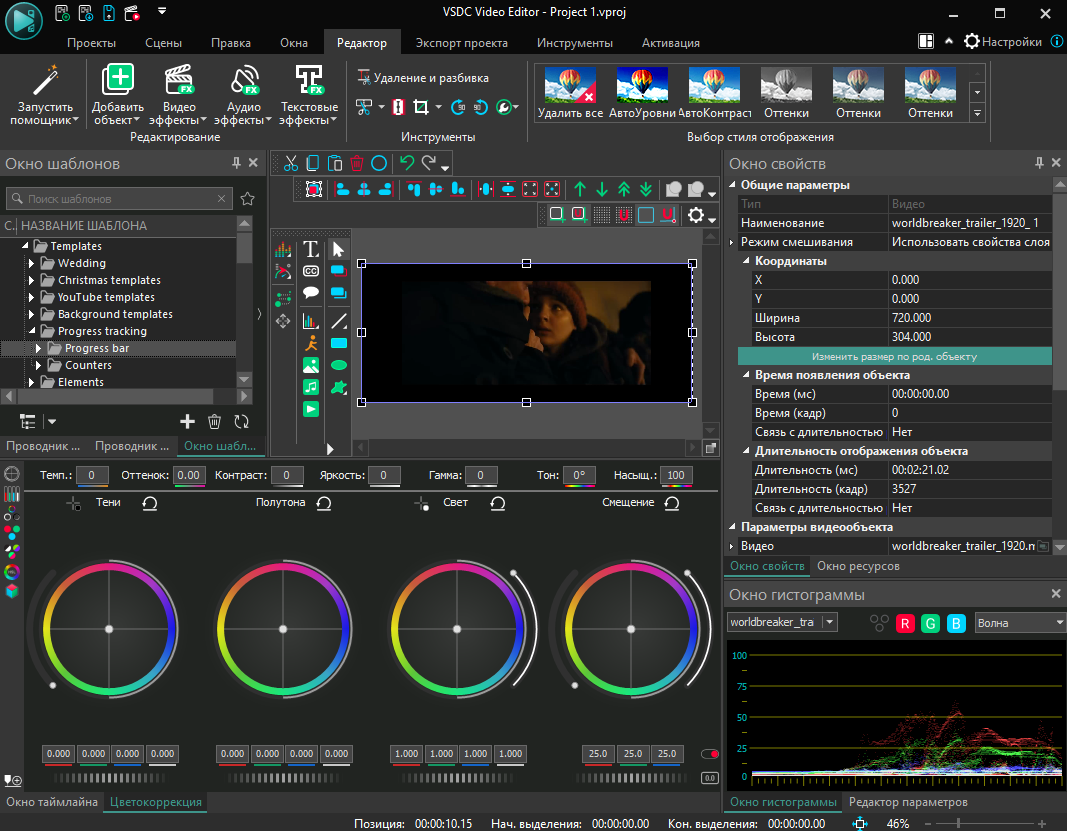
Task: Select the arrow Cursor tool
Action: click(340, 249)
